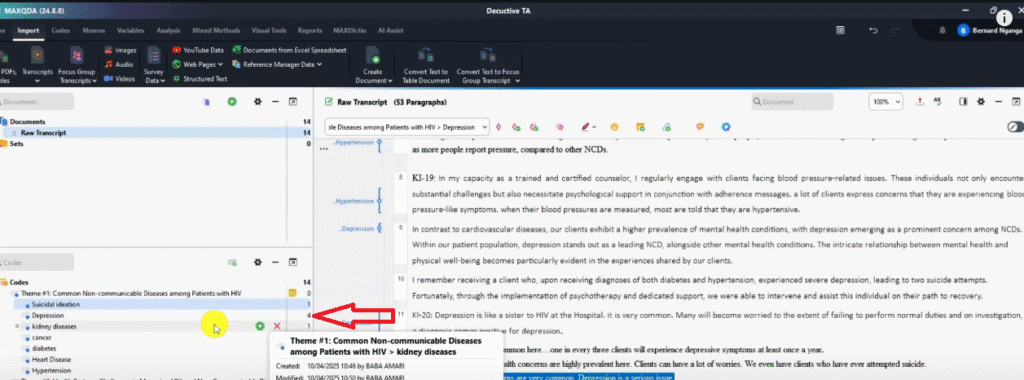Click export document icon beside zoom
This screenshot has height=380, width=1024.
tap(920, 102)
